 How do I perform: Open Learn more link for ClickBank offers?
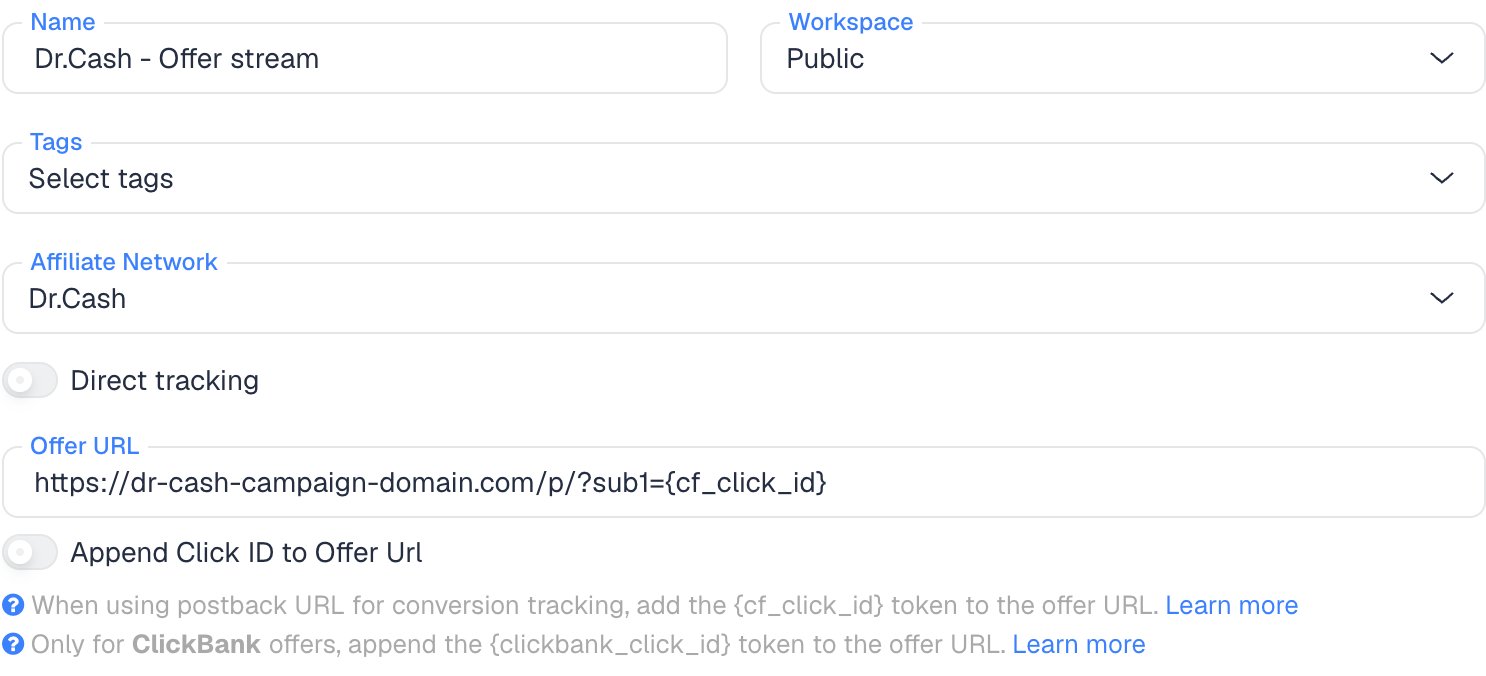1079,644
